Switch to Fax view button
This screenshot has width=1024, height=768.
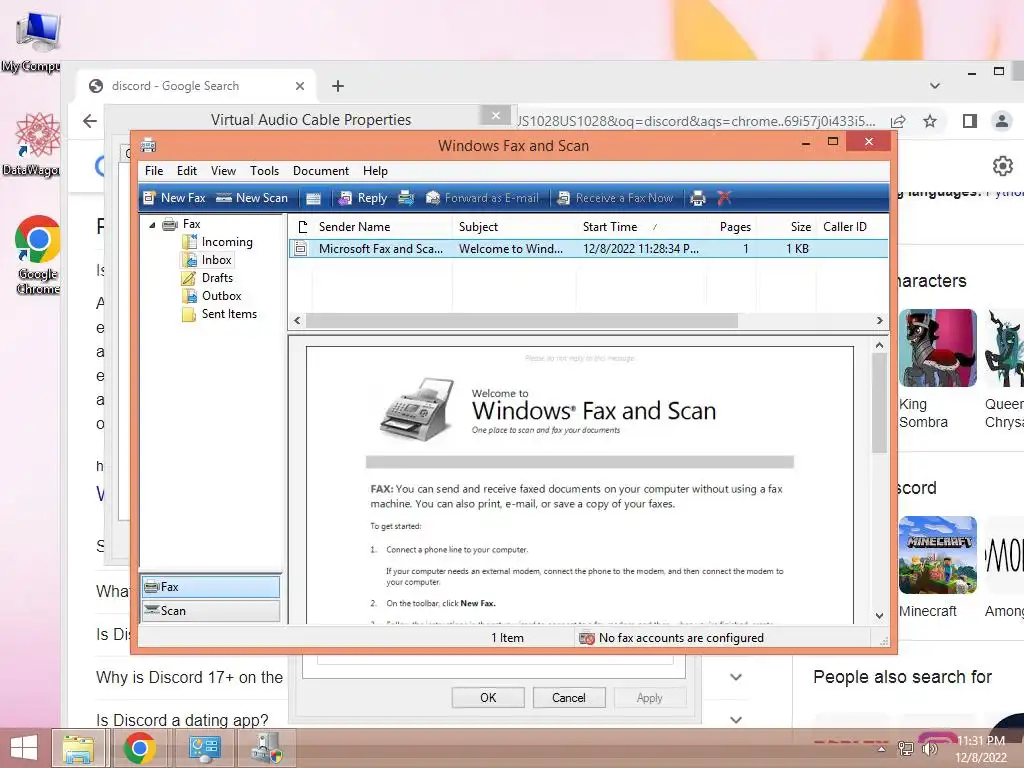point(211,586)
